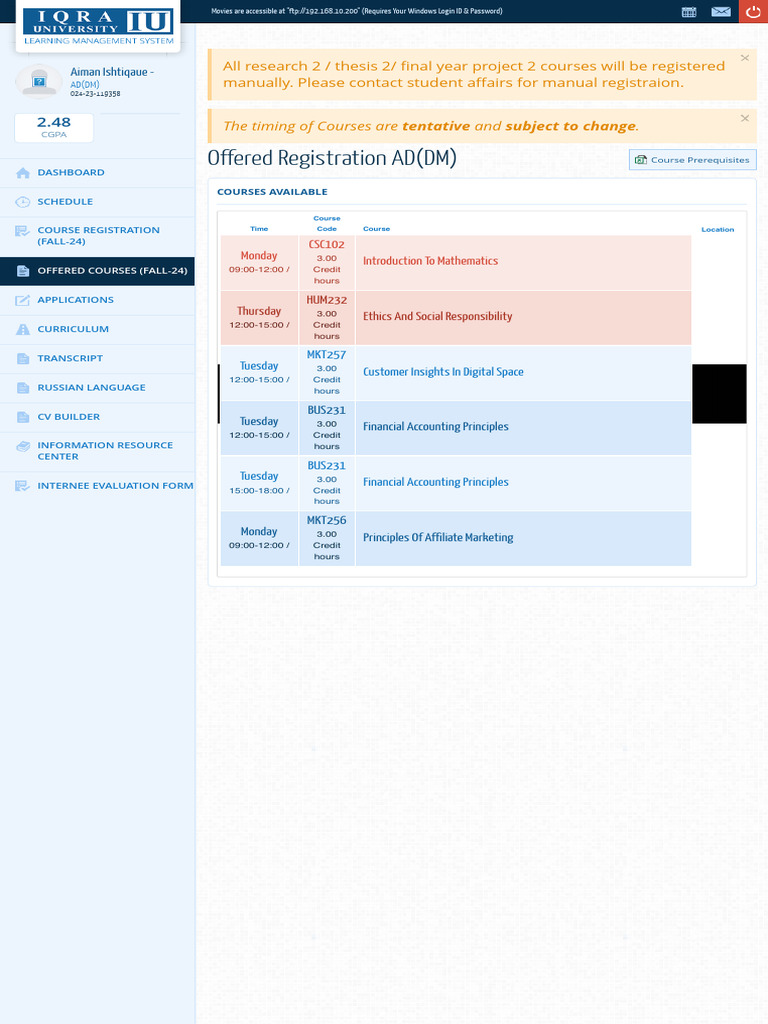Open the Curriculum menu item

point(97,330)
